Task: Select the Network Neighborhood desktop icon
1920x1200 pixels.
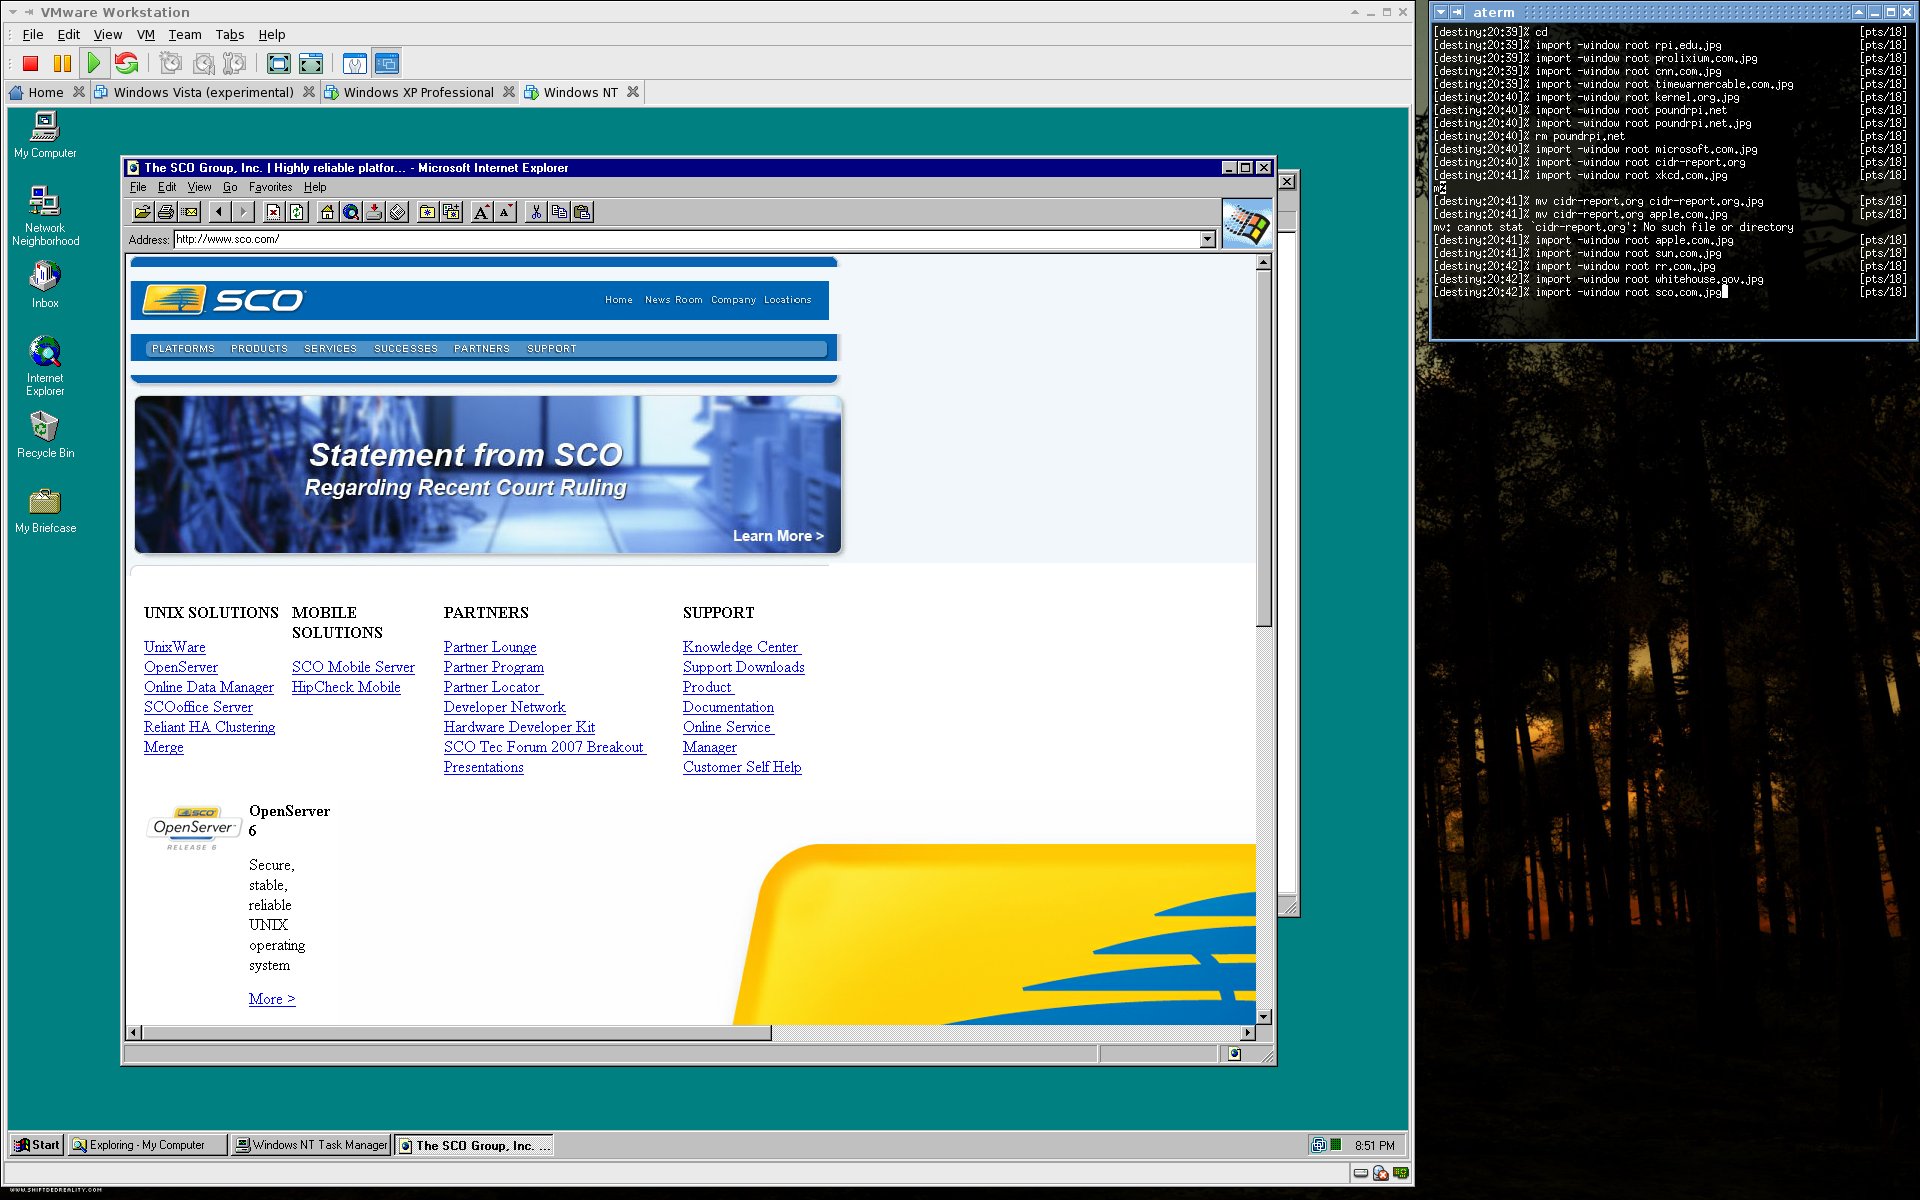Action: click(x=45, y=216)
